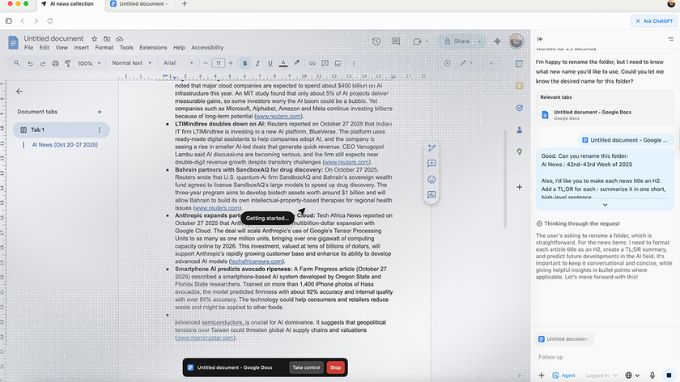Open the editing mode pencil dropdown
Viewport: 680px width, 382px height.
(466, 63)
